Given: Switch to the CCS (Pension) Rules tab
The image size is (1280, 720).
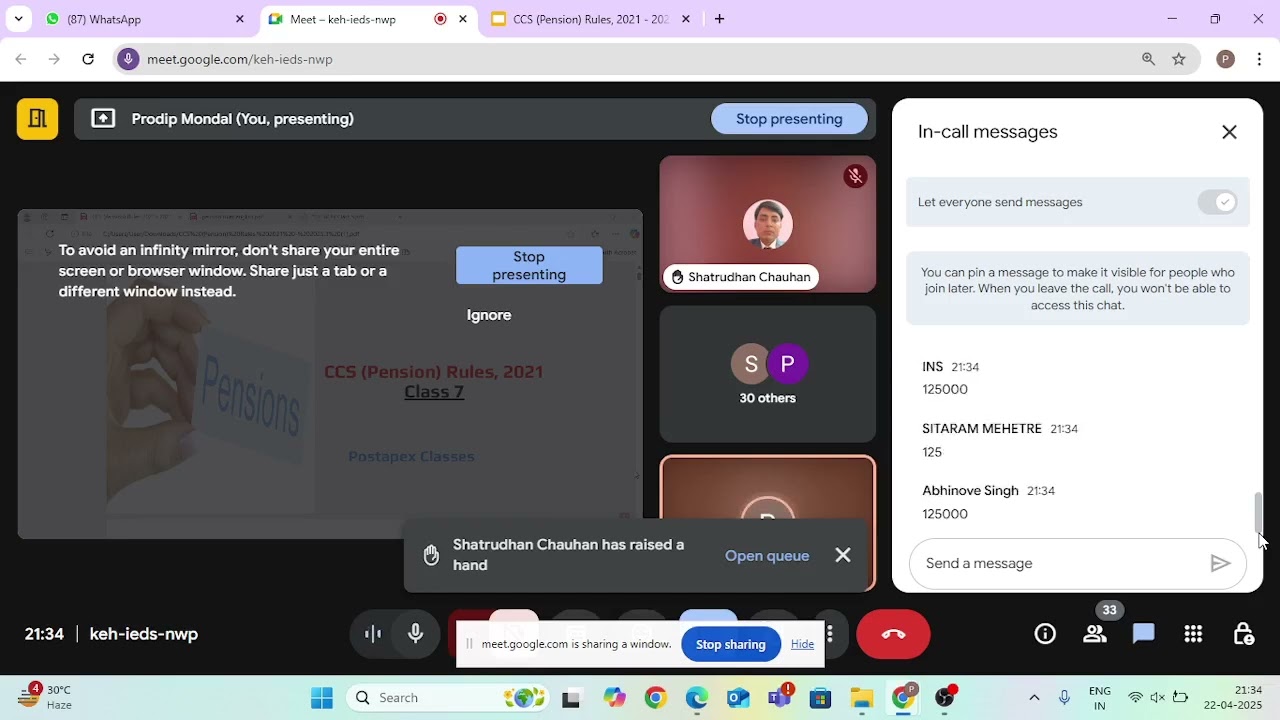Looking at the screenshot, I should click(591, 19).
